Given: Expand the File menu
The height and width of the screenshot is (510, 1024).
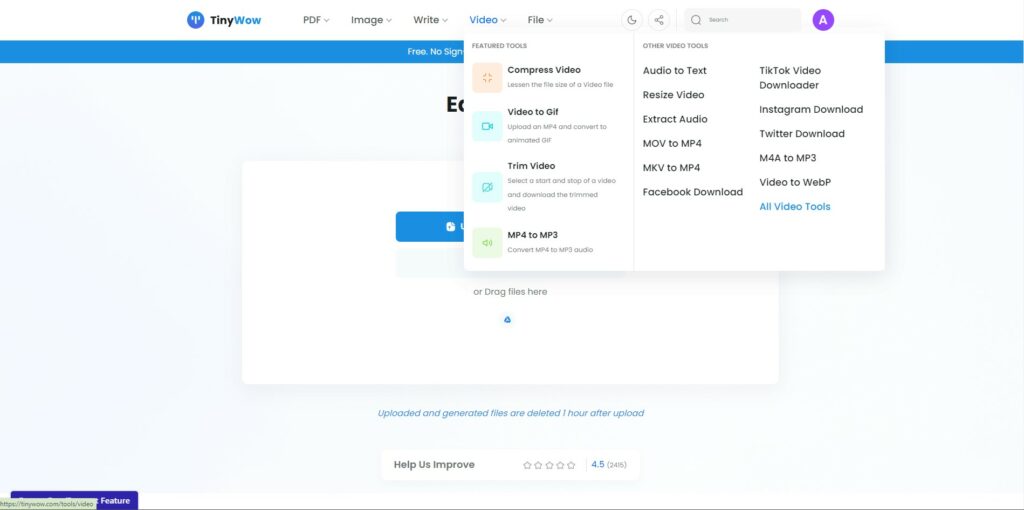Looking at the screenshot, I should (540, 20).
